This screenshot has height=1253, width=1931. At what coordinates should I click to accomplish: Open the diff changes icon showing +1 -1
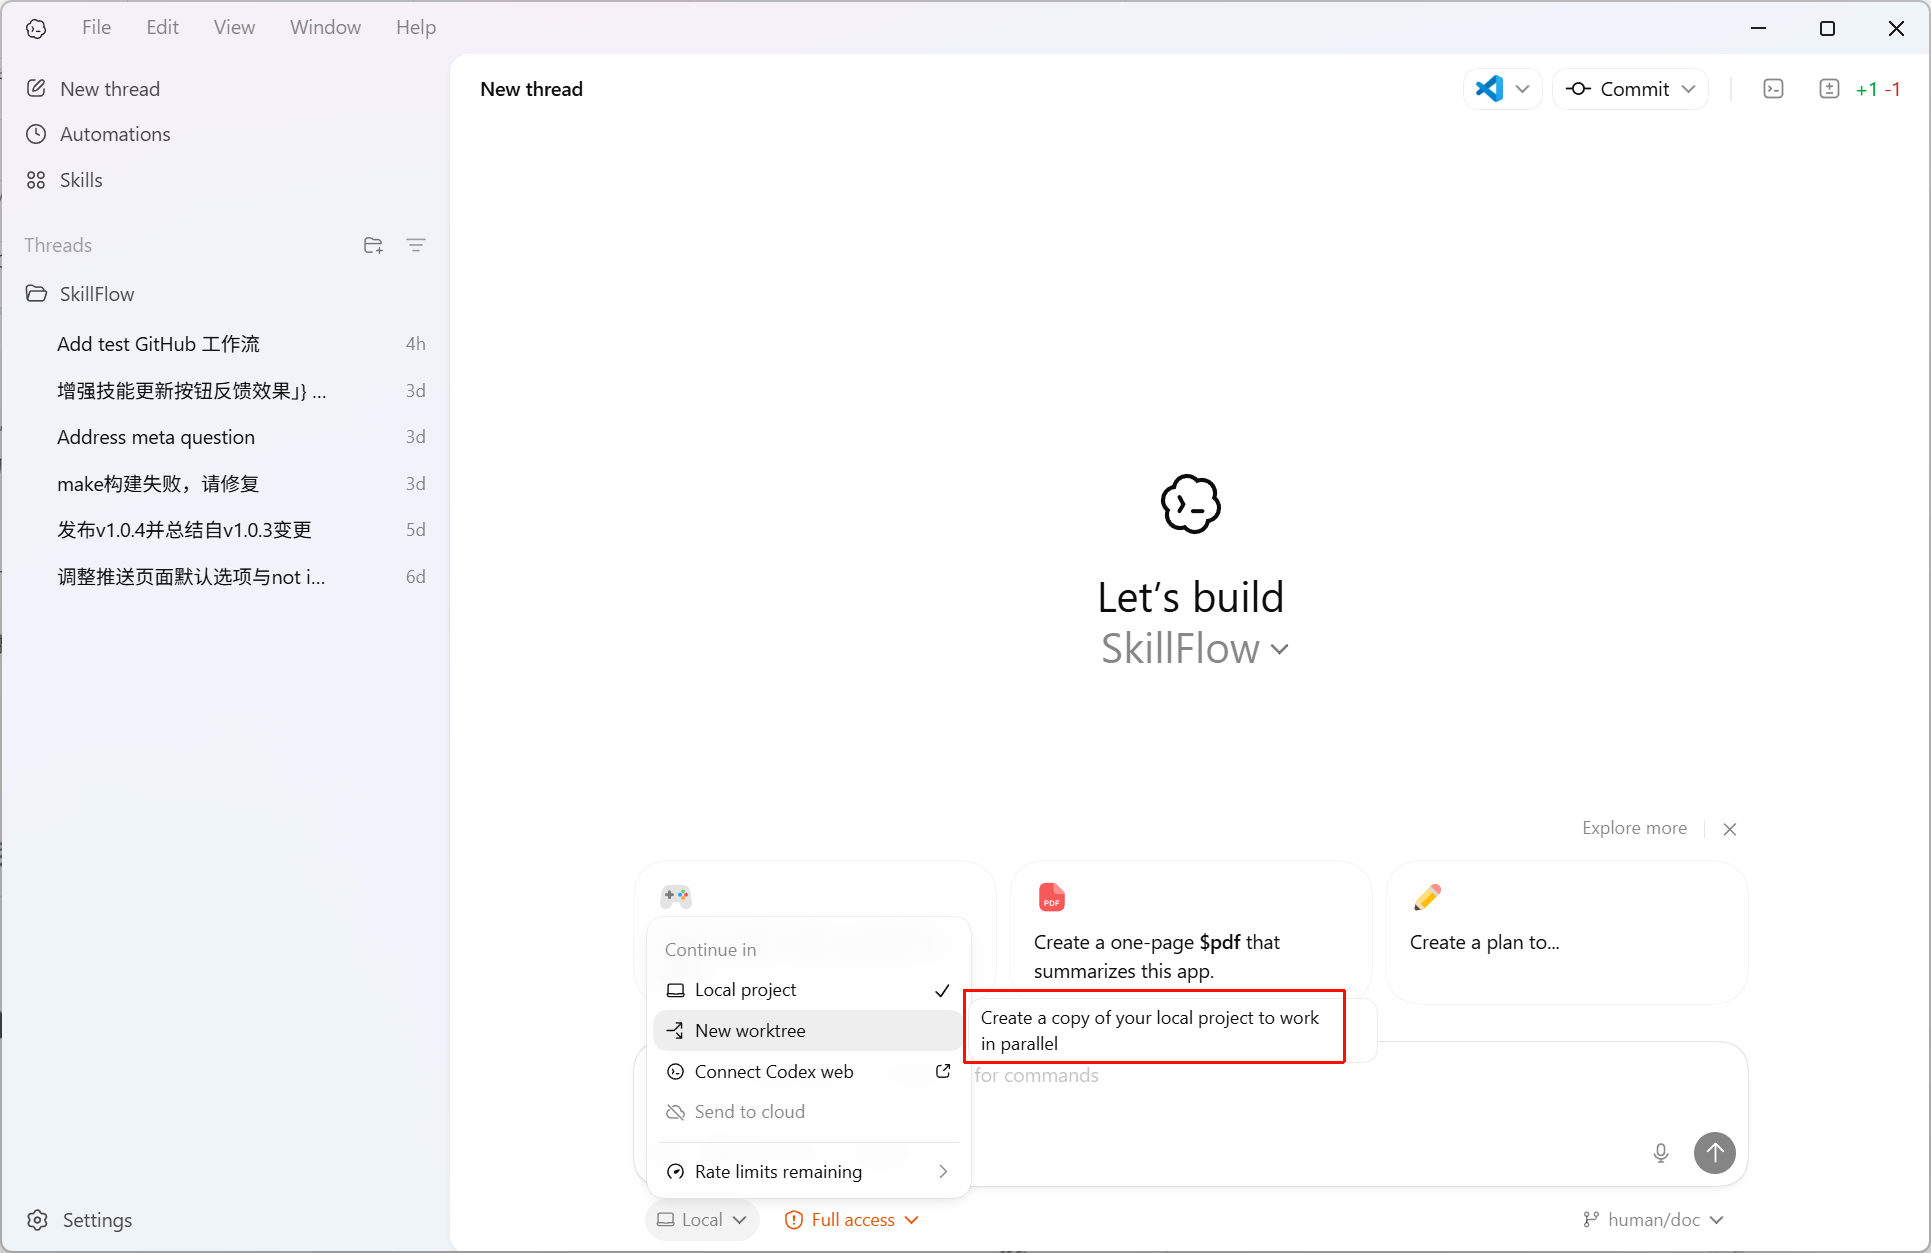point(1829,89)
